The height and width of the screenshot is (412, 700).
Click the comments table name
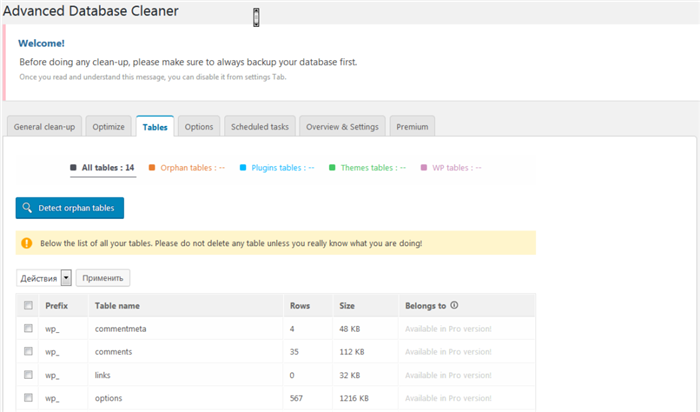pyautogui.click(x=113, y=352)
